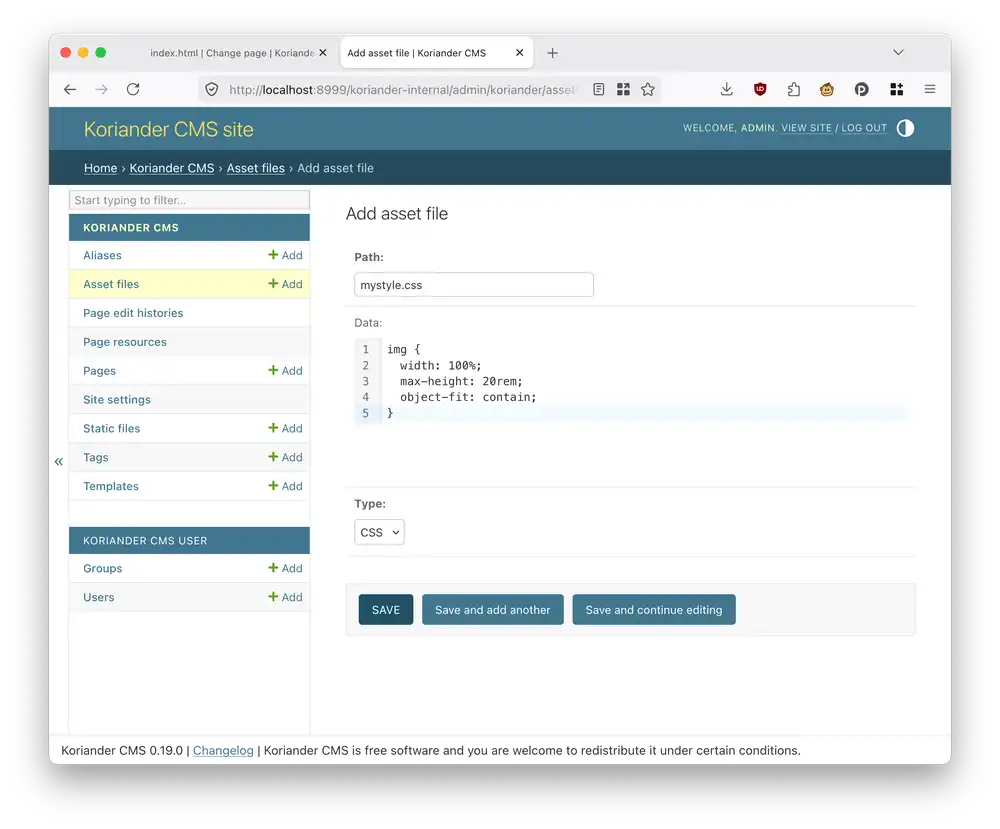
Task: Close the index.html Change page tab
Action: (x=323, y=53)
